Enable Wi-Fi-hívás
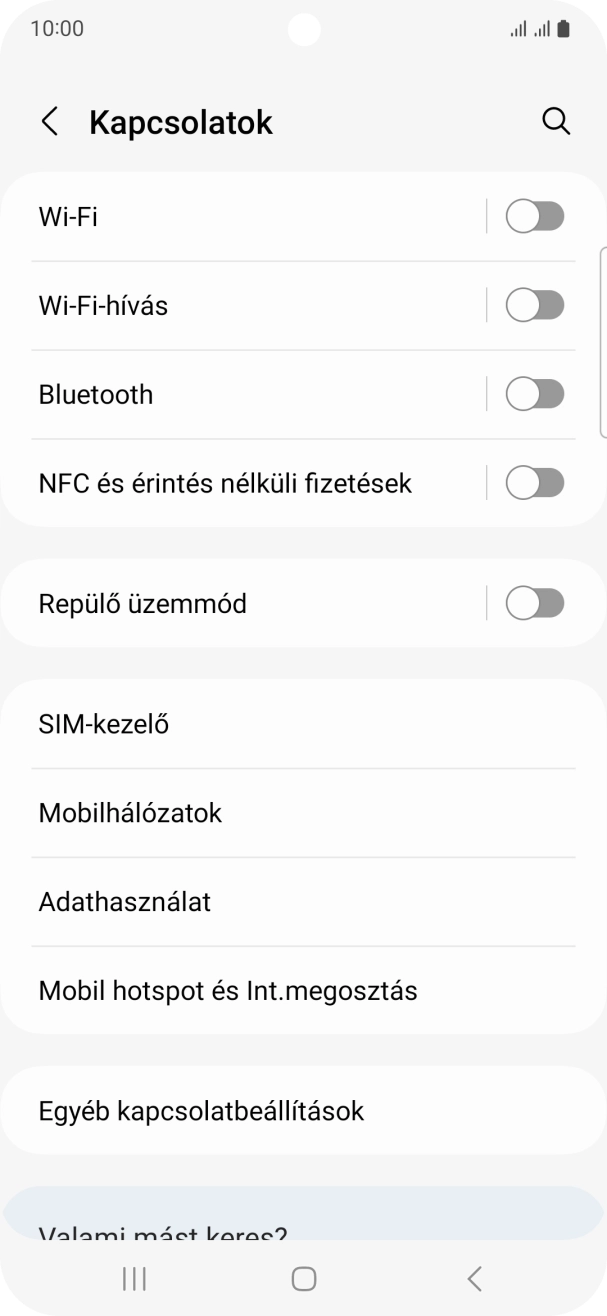The height and width of the screenshot is (1316, 607). click(534, 305)
